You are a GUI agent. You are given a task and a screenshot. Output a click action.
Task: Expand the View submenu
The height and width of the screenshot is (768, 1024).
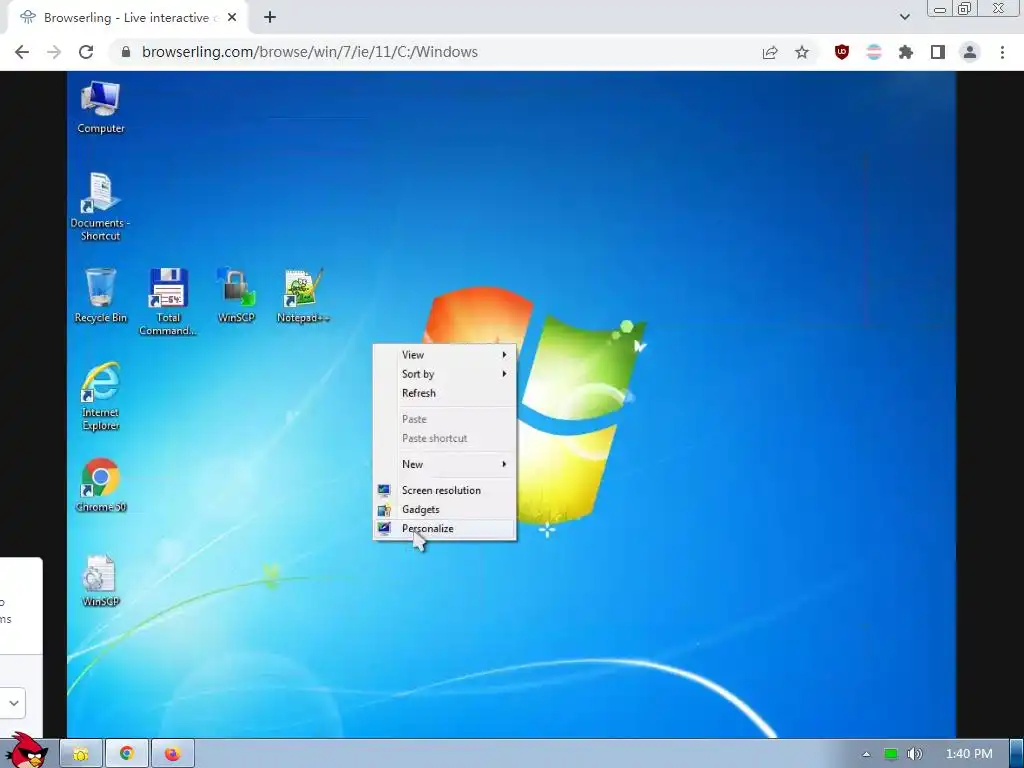445,355
